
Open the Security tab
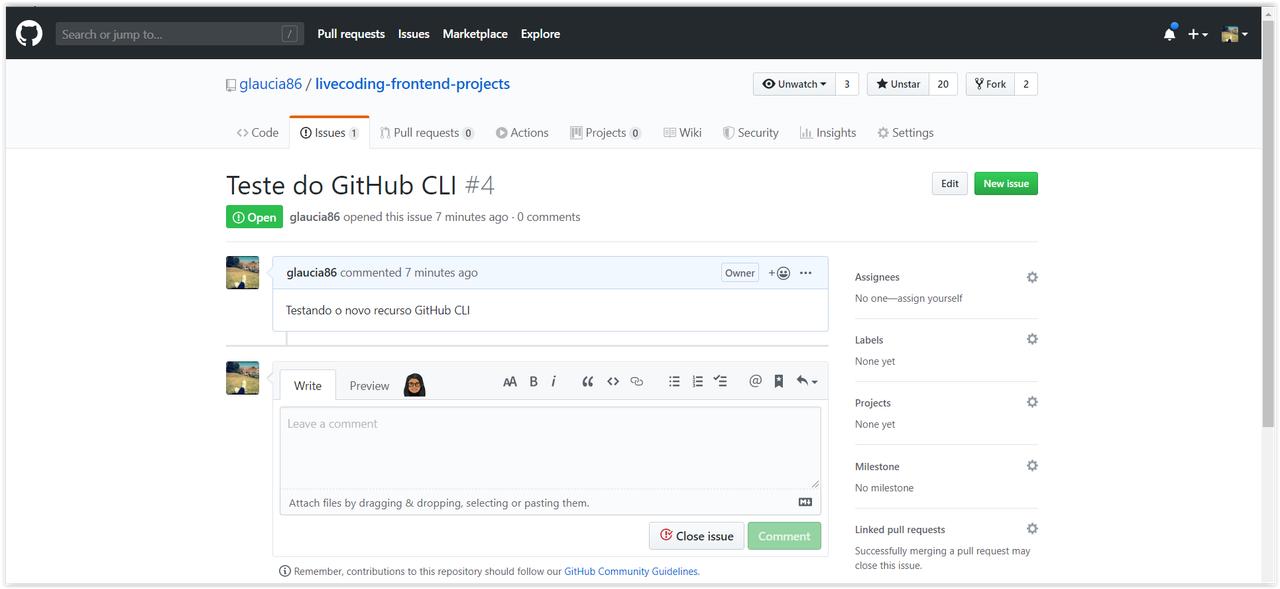click(751, 132)
